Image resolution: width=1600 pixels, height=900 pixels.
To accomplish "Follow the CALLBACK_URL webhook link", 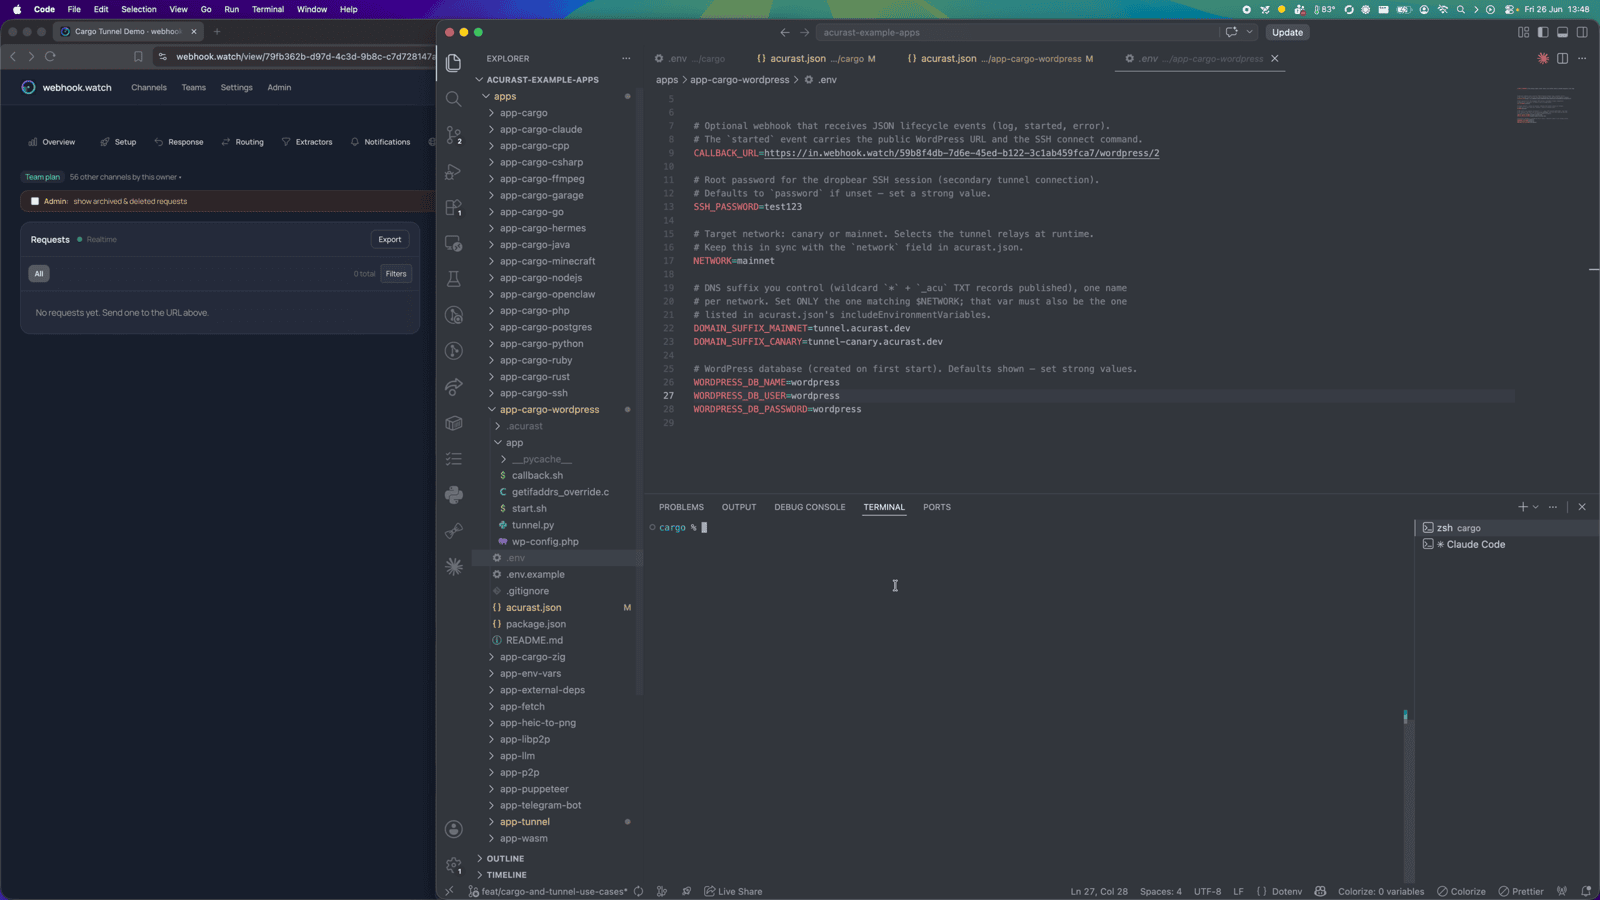I will (x=961, y=153).
